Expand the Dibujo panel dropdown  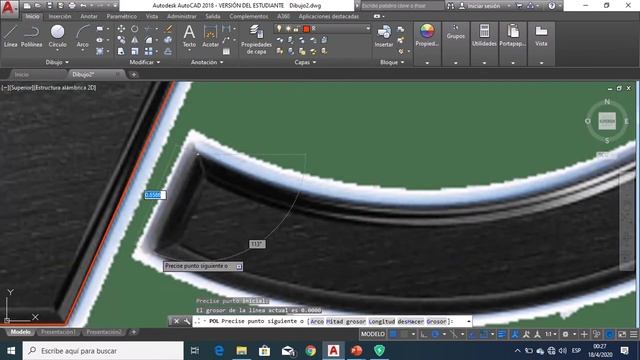click(x=57, y=62)
